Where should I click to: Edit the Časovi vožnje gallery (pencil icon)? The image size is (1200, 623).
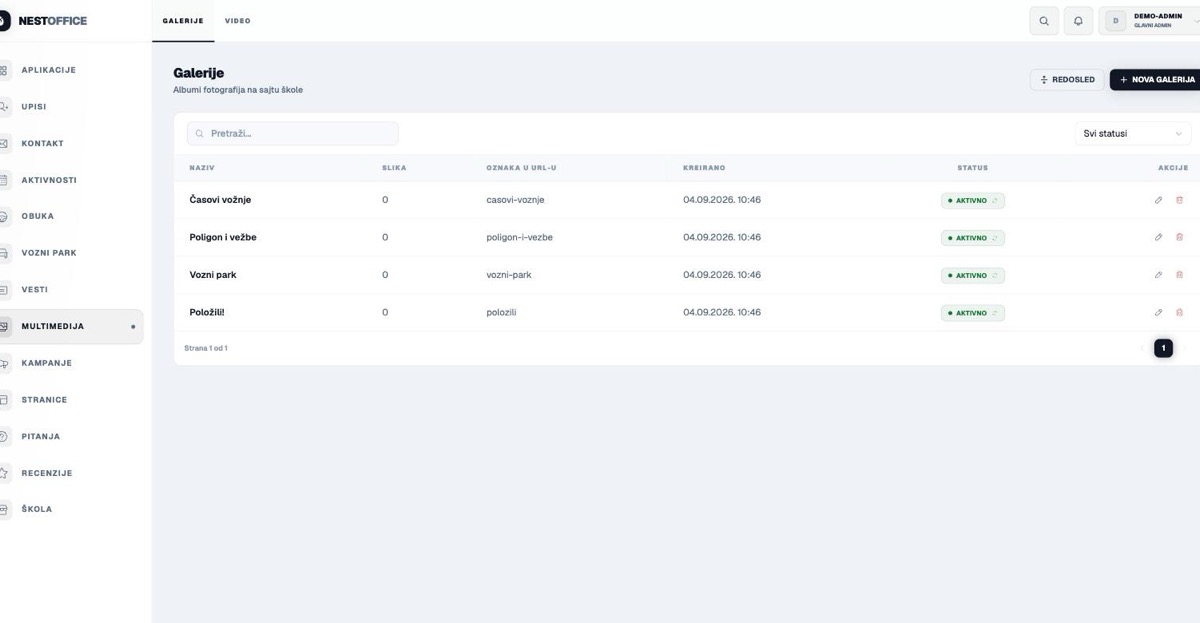point(1158,200)
